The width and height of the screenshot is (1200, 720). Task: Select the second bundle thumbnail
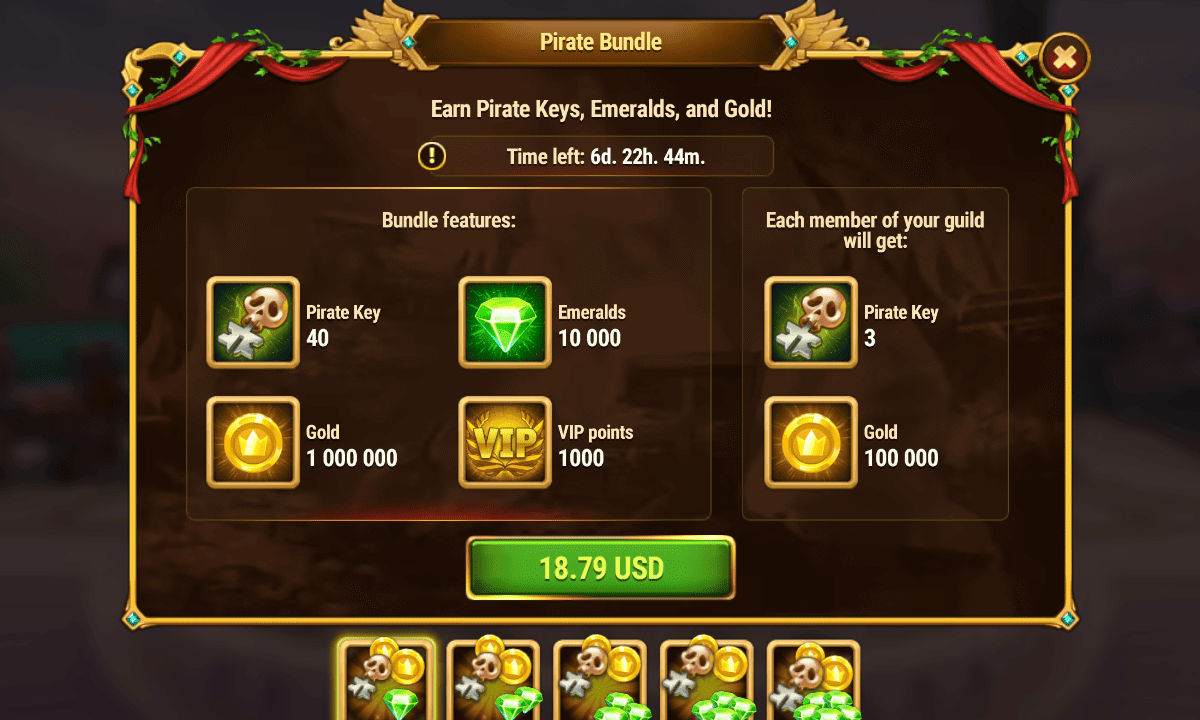[493, 680]
